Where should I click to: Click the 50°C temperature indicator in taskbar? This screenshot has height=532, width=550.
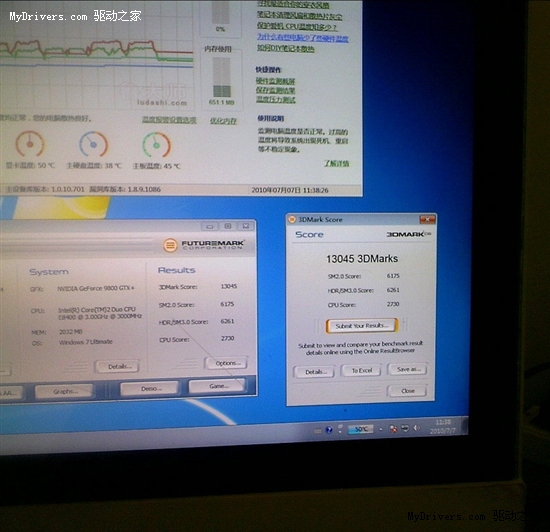(361, 429)
